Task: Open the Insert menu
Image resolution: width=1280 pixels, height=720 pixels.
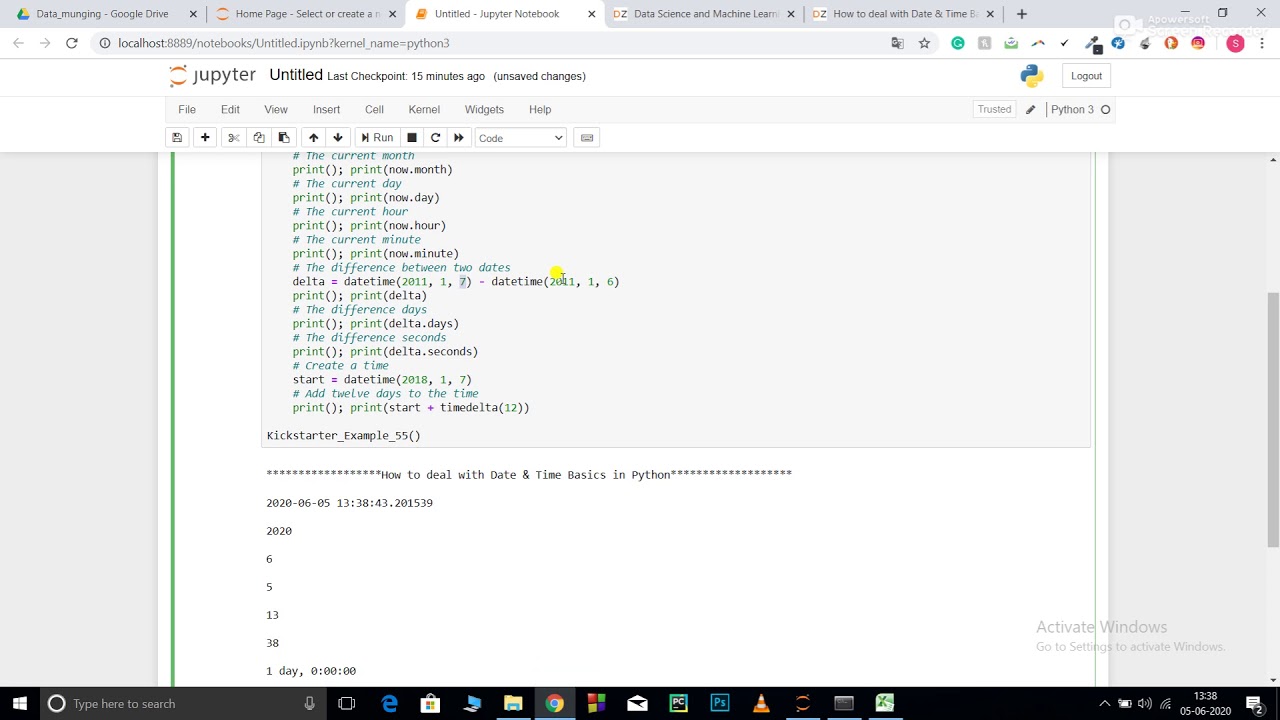Action: pos(326,109)
